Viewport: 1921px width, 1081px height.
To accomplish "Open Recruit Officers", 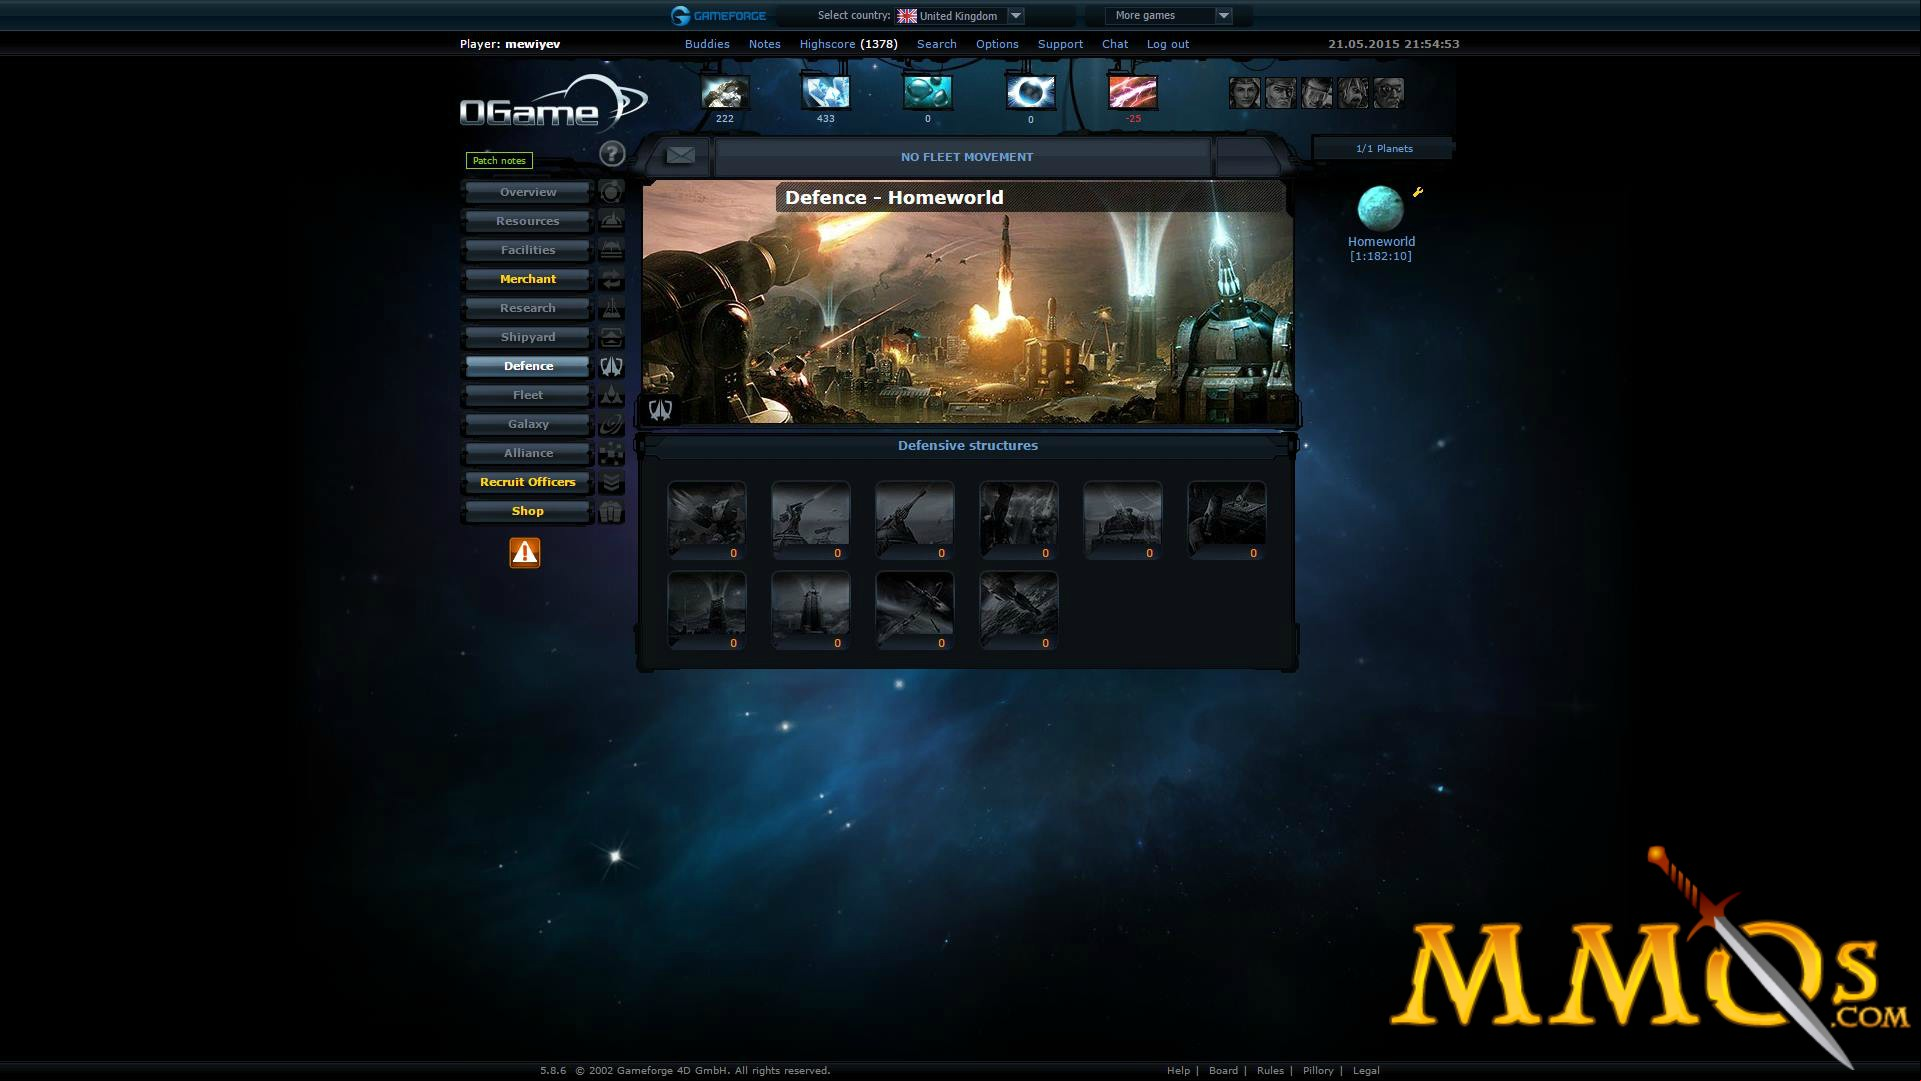I will (528, 482).
